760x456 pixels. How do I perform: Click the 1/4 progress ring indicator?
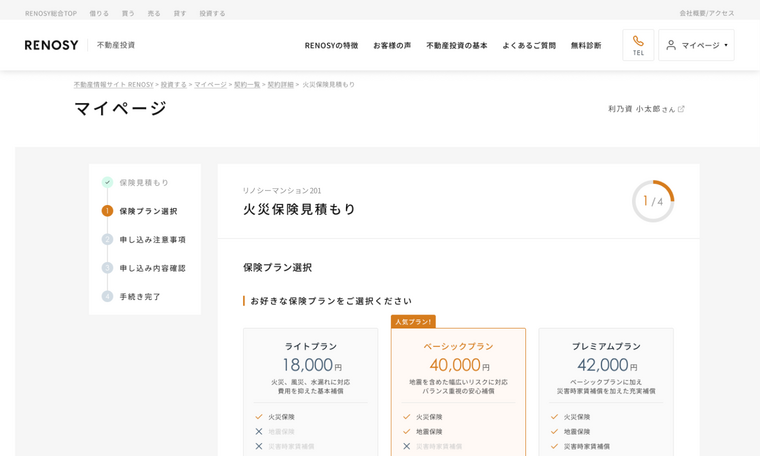[x=653, y=201]
